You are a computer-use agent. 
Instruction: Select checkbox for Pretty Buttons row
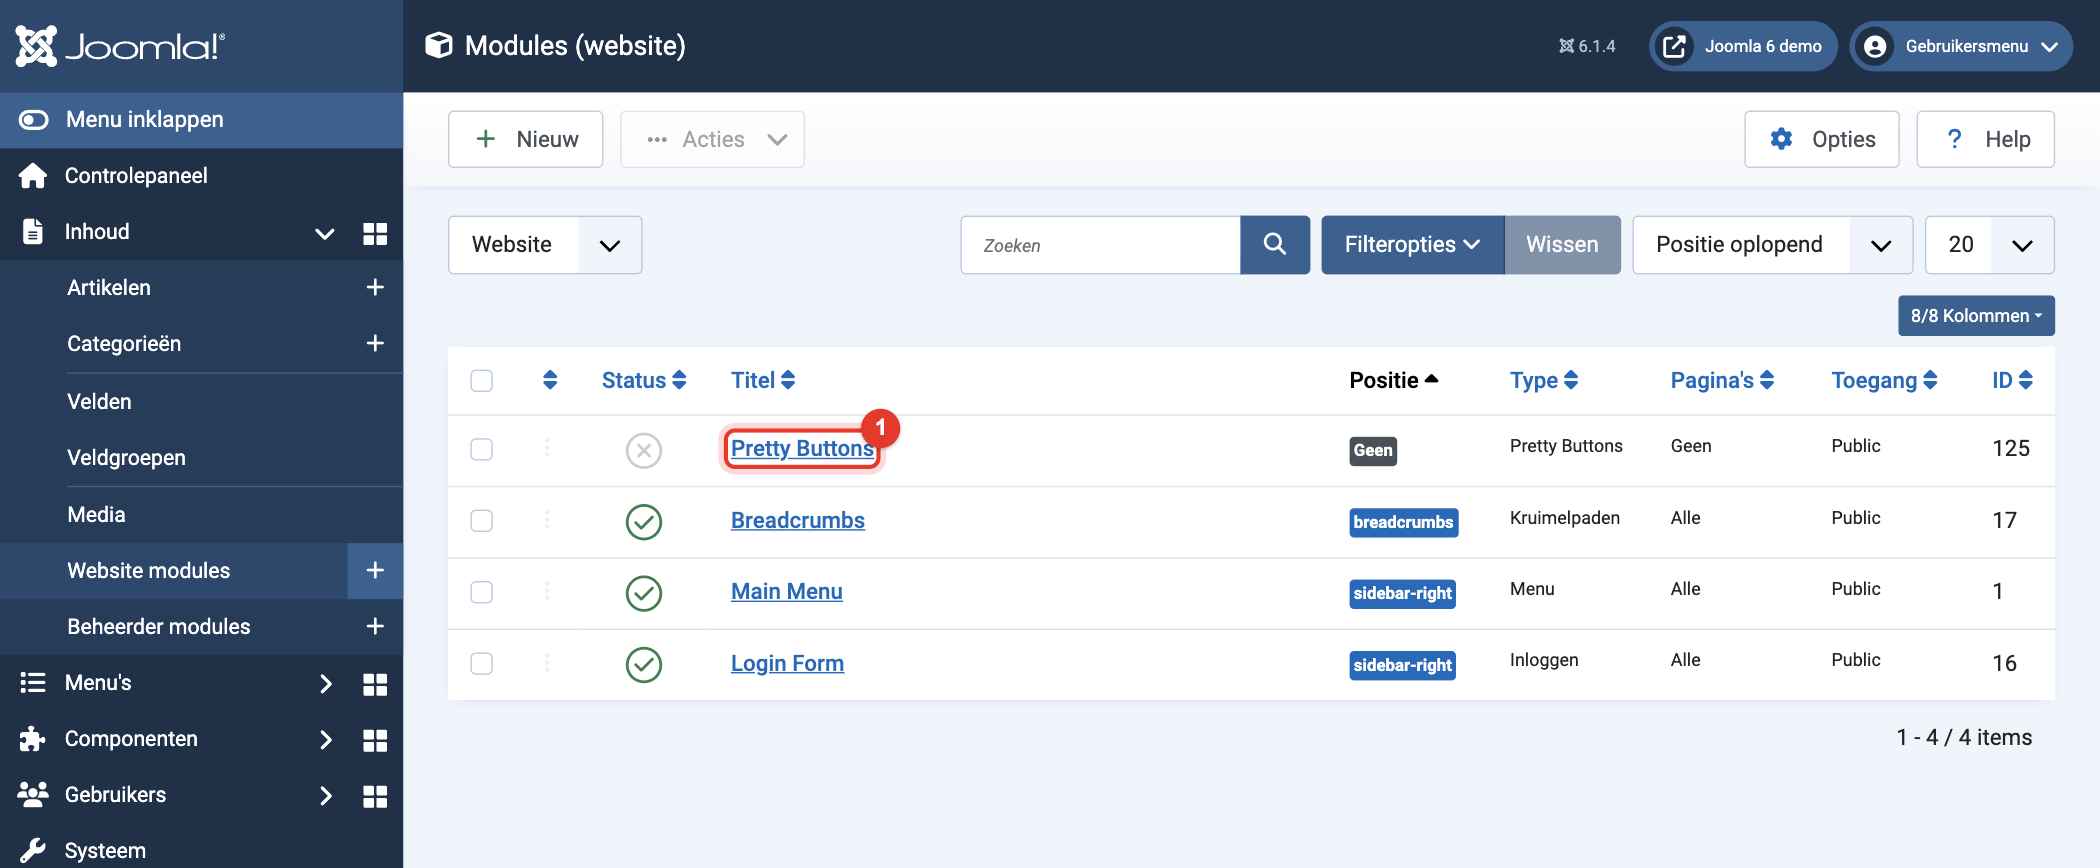tap(482, 450)
